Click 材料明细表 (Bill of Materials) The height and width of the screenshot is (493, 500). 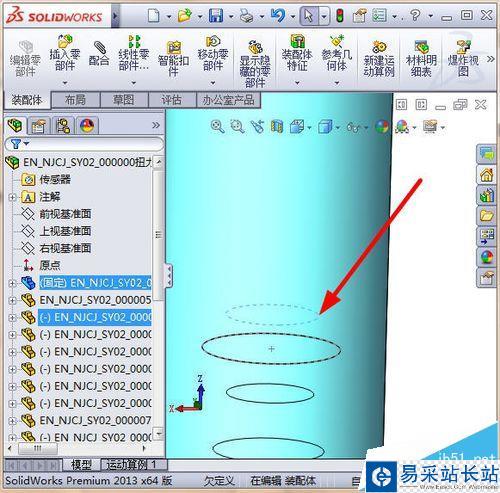tap(421, 58)
